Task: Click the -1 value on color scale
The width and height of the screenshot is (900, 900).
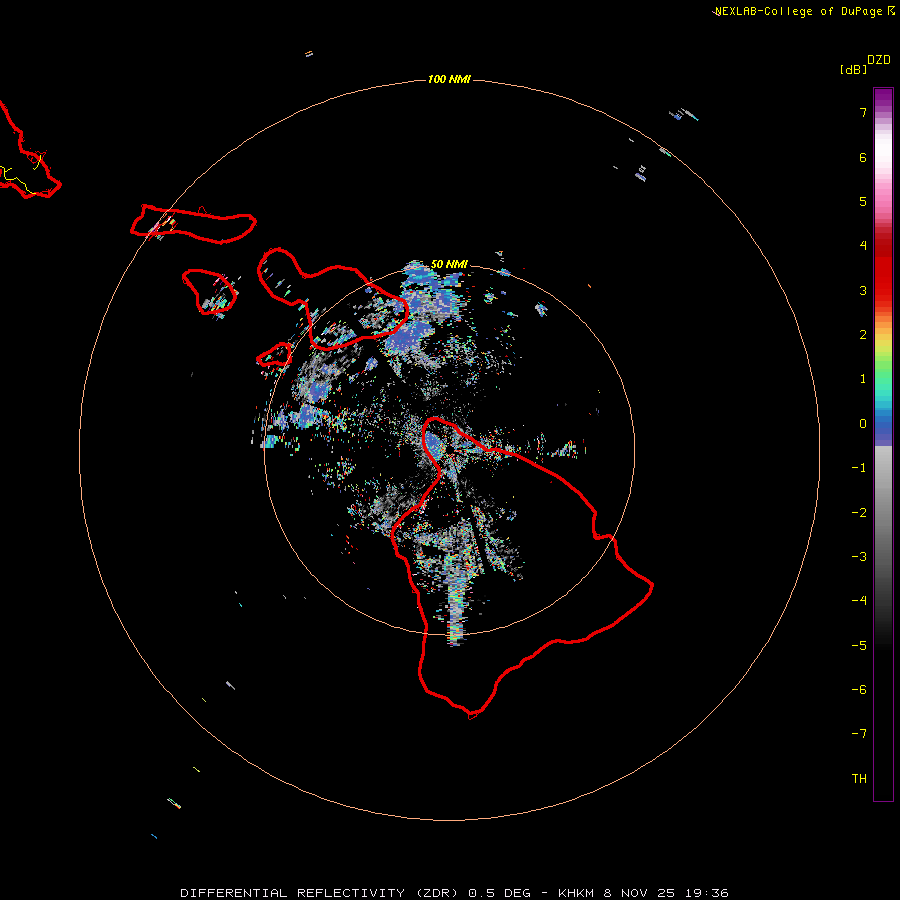Action: point(859,468)
